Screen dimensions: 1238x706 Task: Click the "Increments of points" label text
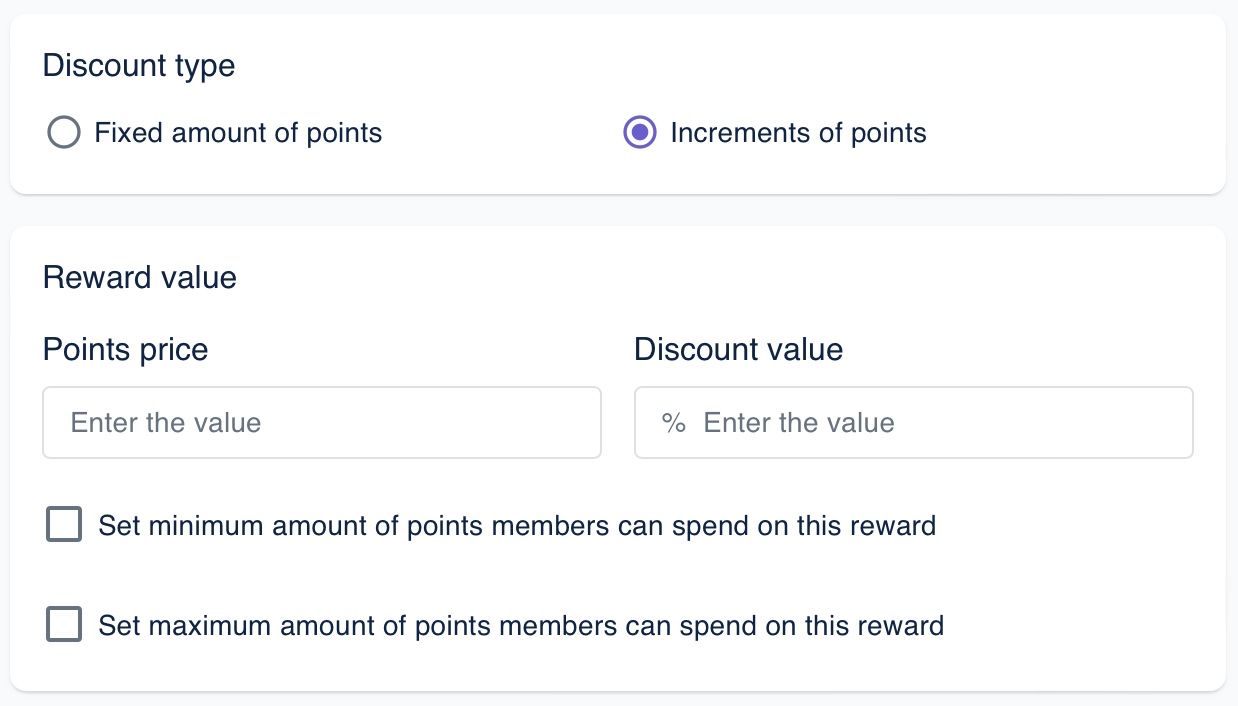coord(798,133)
